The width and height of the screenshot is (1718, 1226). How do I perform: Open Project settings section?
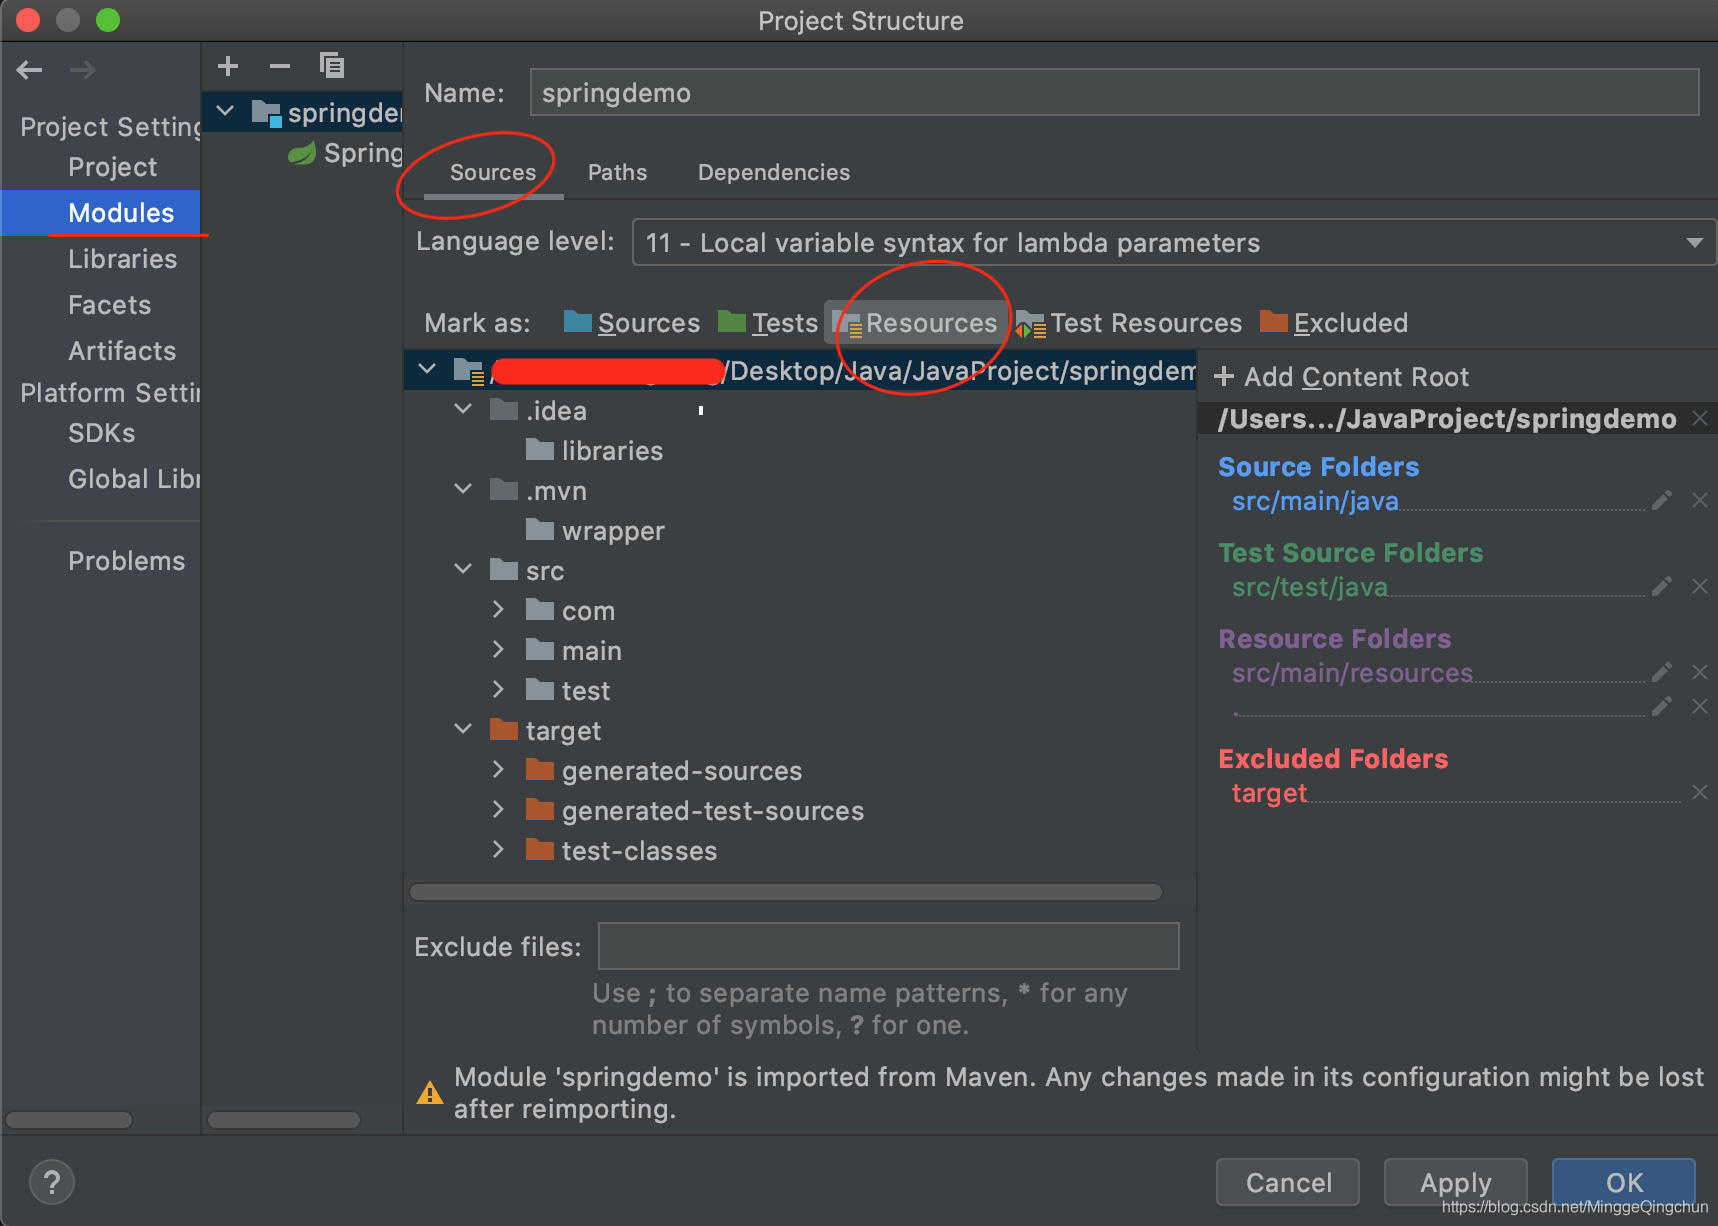pyautogui.click(x=113, y=167)
